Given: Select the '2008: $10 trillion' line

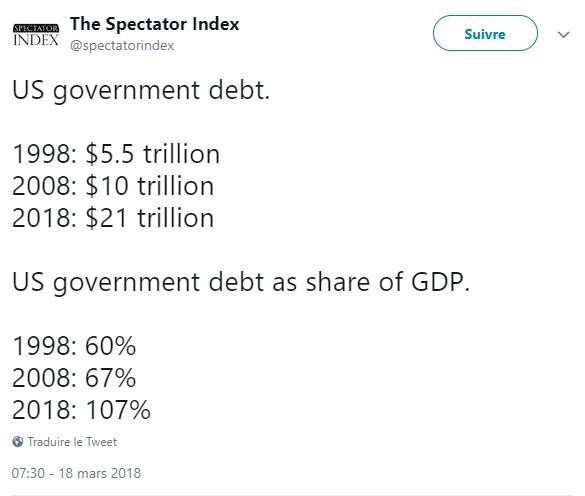Looking at the screenshot, I should pos(113,186).
